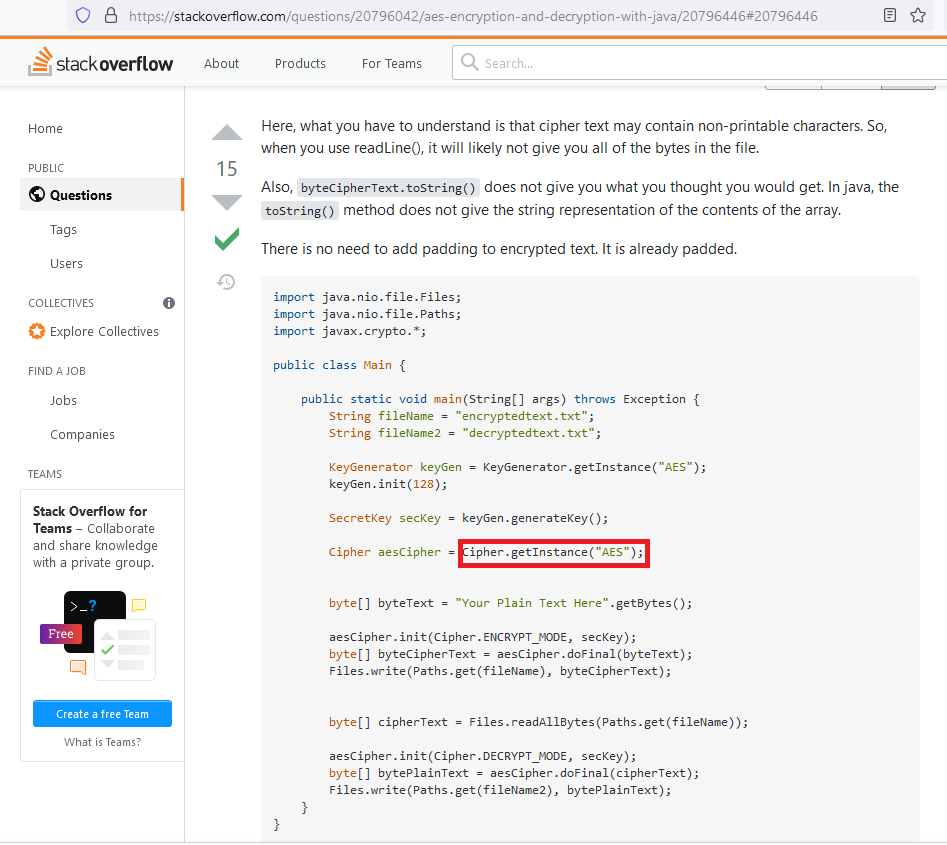Open Companies in the sidebar
Screen dimensions: 947x845
[82, 434]
